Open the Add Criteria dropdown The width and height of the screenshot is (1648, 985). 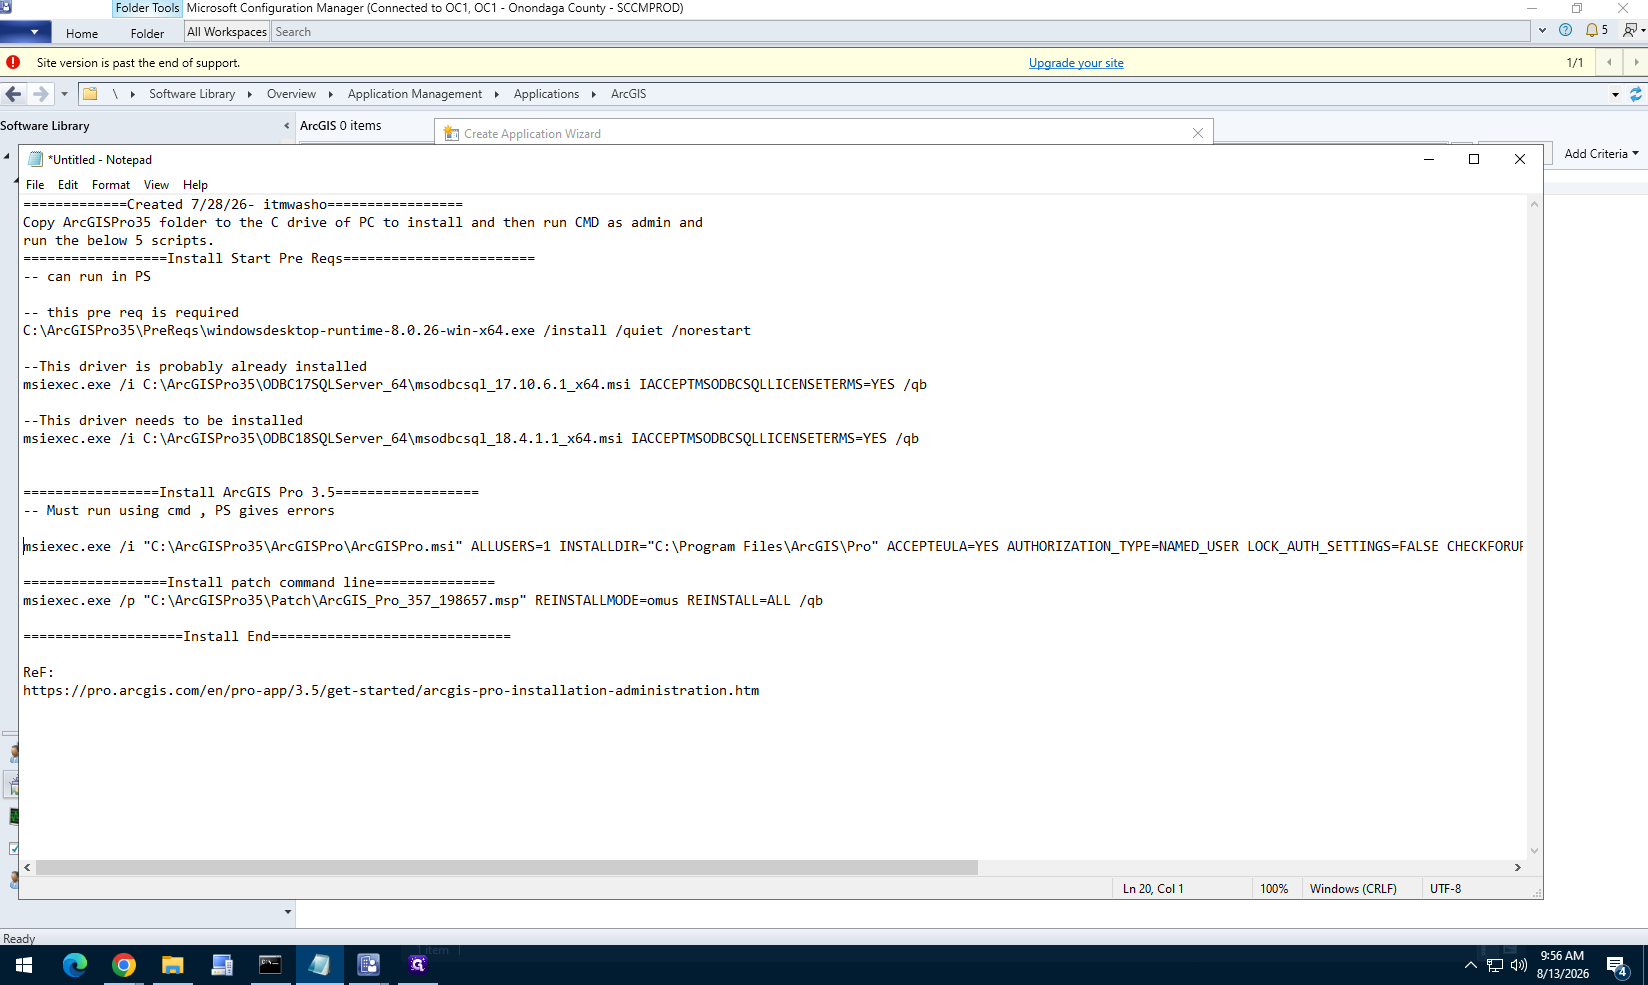[1601, 154]
